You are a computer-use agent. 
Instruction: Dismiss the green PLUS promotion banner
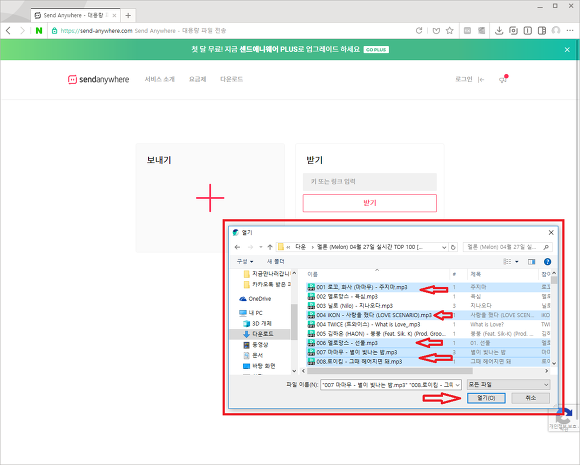click(567, 50)
